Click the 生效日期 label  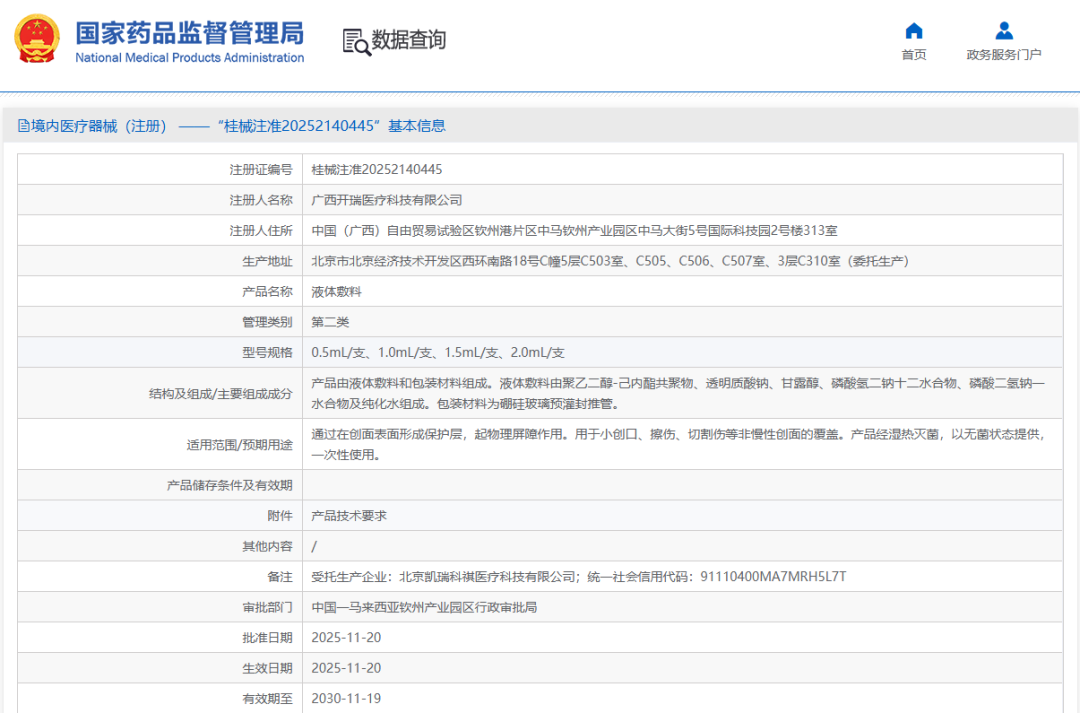pos(267,668)
